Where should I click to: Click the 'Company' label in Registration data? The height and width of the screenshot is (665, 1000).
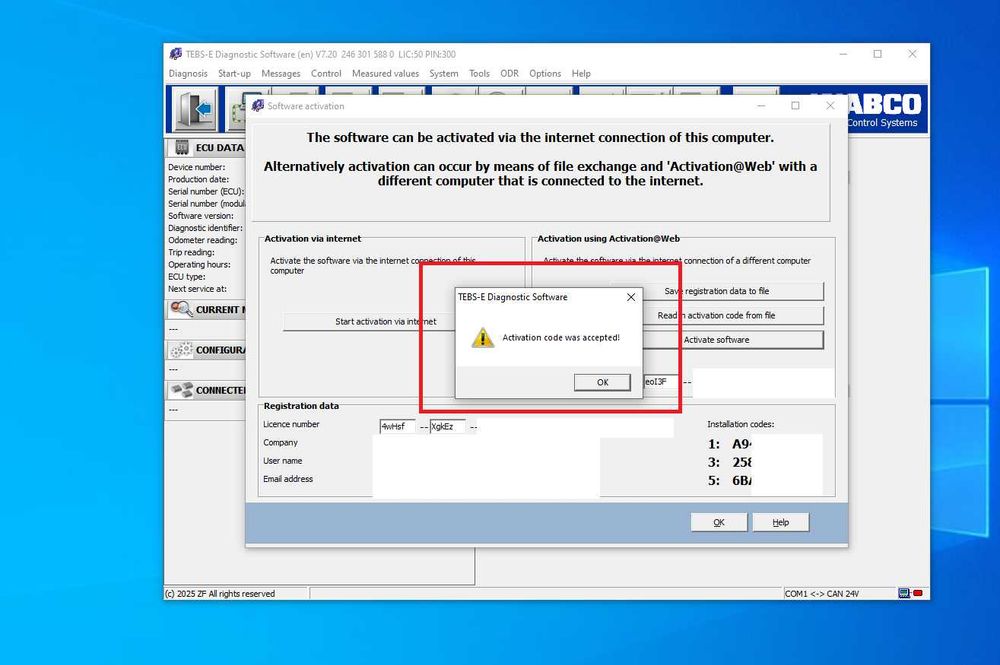281,442
